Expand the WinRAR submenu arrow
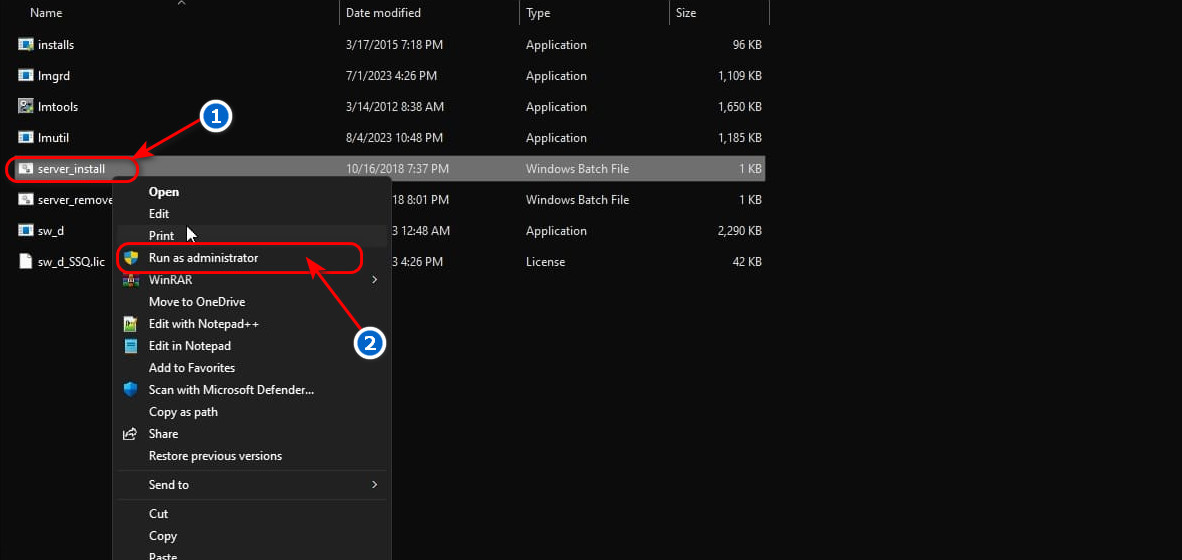Image resolution: width=1182 pixels, height=560 pixels. coord(375,280)
